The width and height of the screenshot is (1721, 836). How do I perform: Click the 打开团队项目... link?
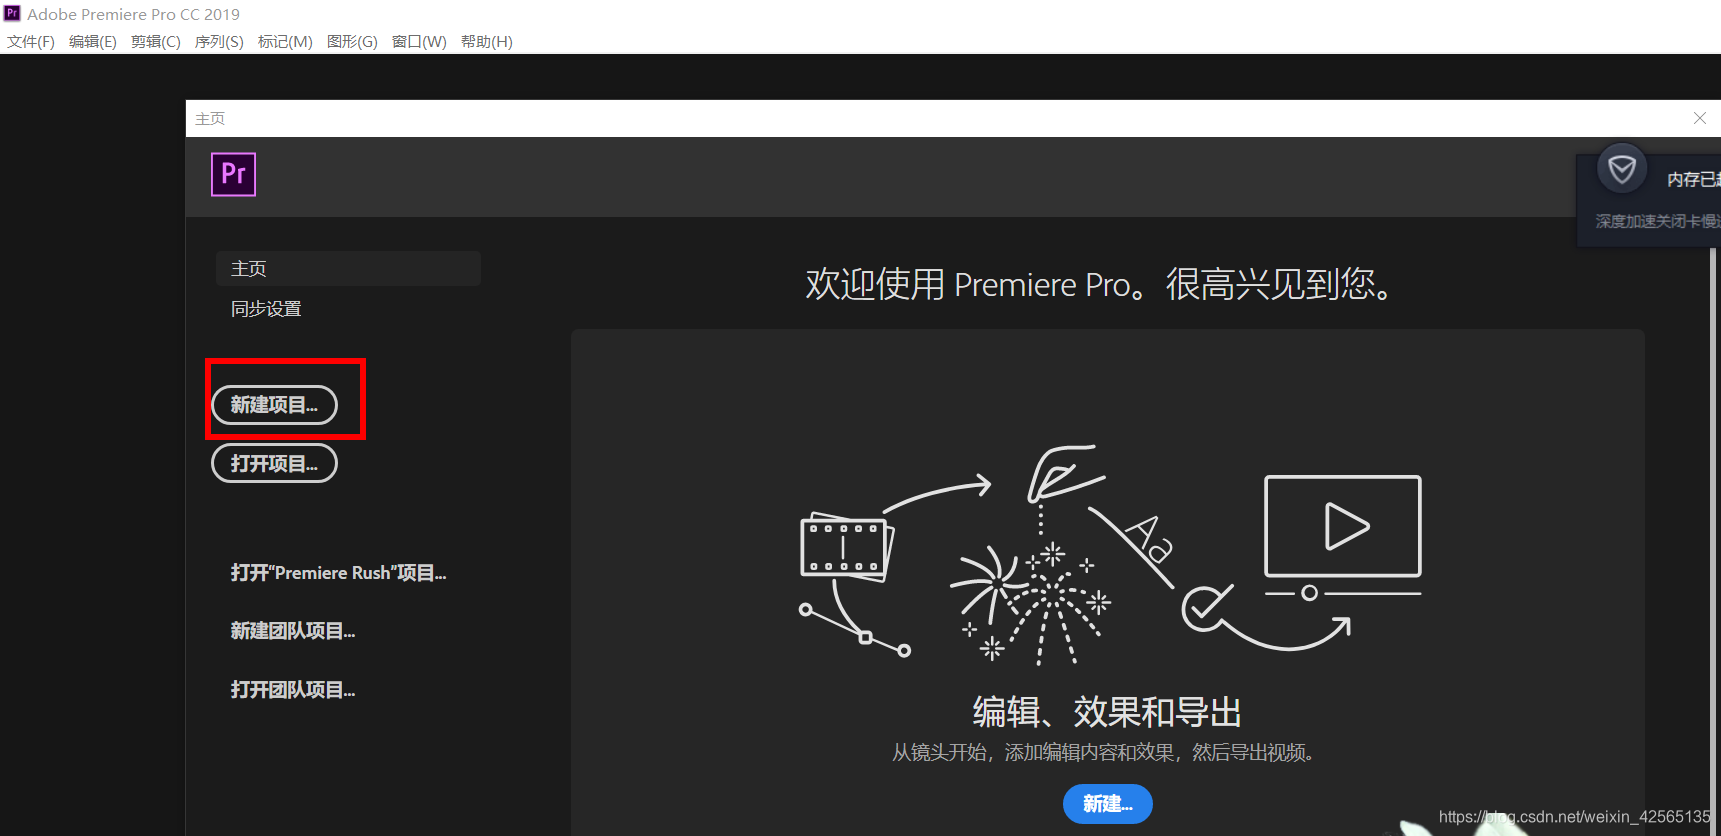click(x=293, y=690)
